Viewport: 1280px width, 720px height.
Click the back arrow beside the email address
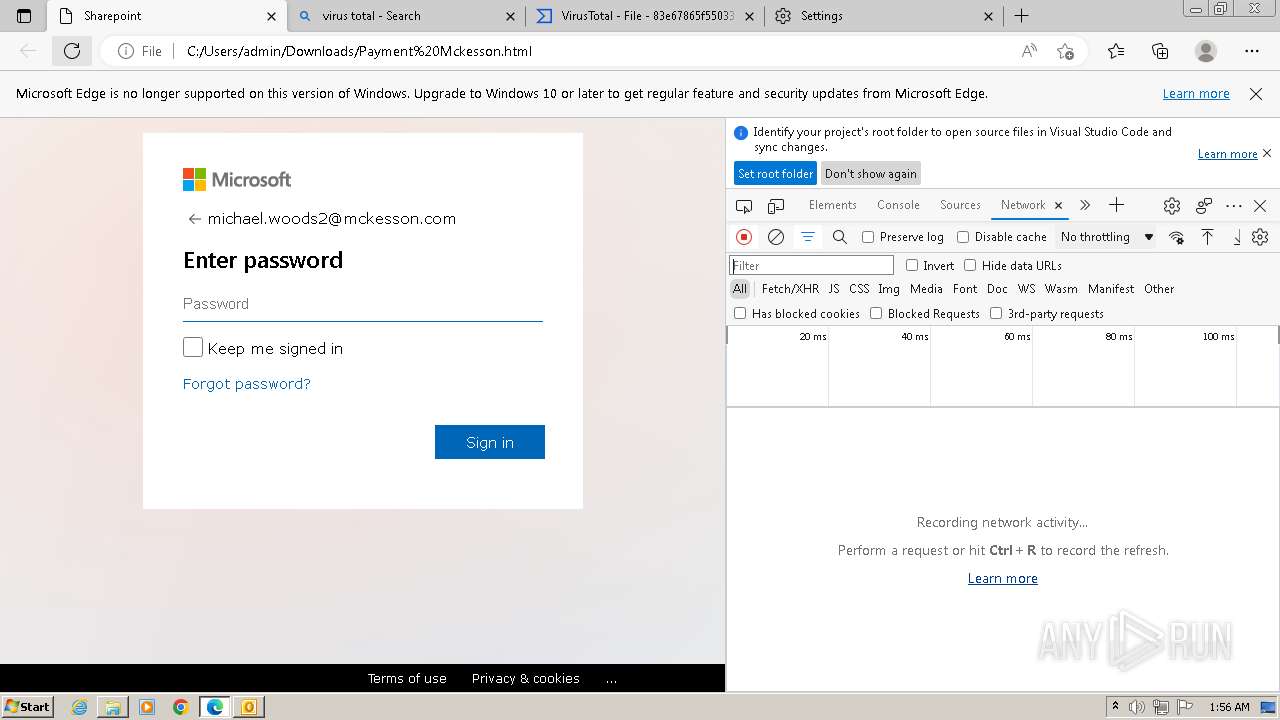194,219
